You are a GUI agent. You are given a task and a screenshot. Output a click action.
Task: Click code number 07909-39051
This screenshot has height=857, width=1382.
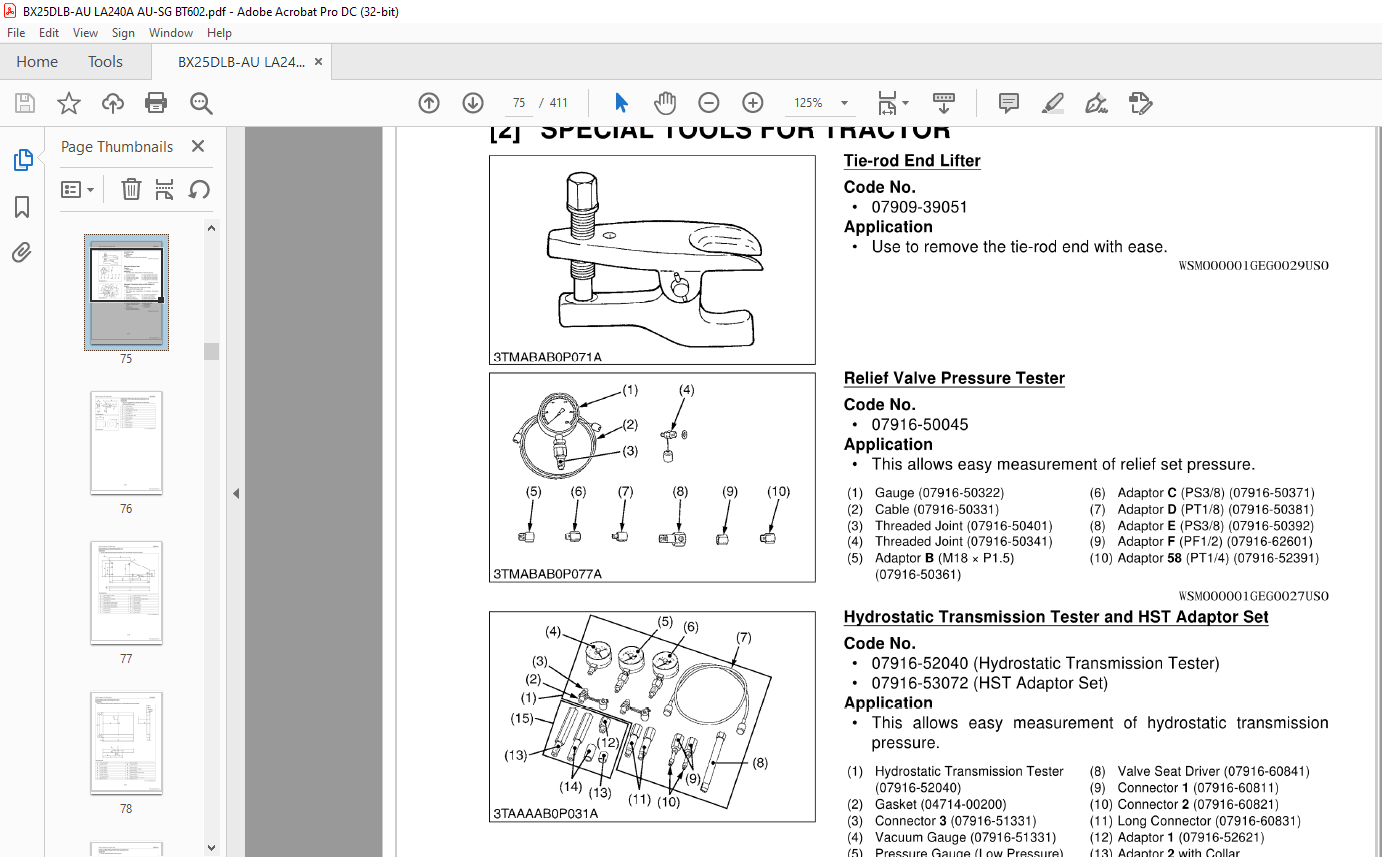tap(919, 207)
